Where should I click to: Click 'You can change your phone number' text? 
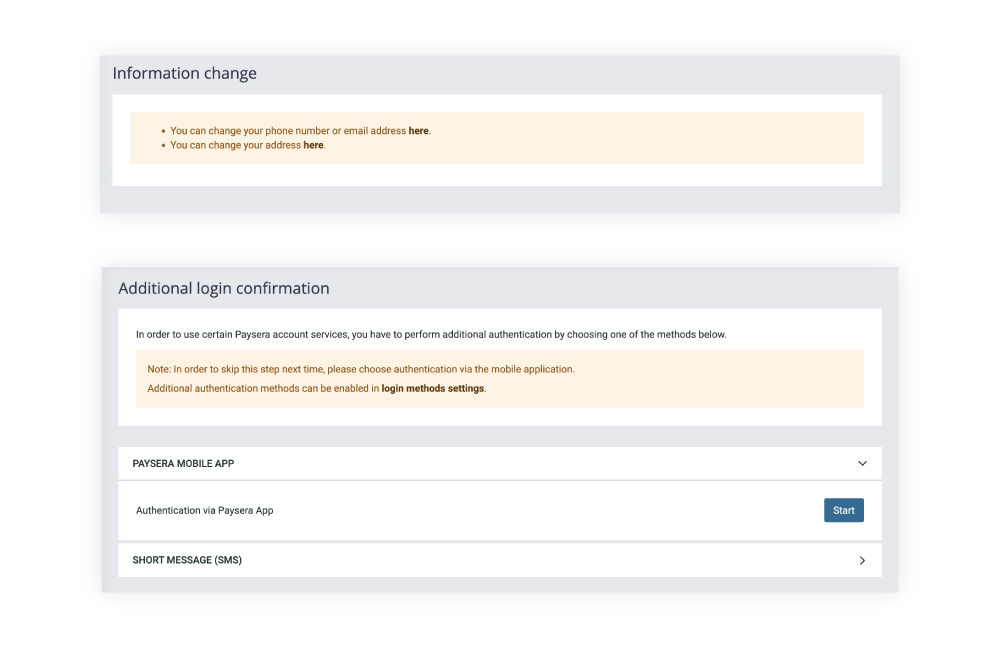tap(288, 131)
